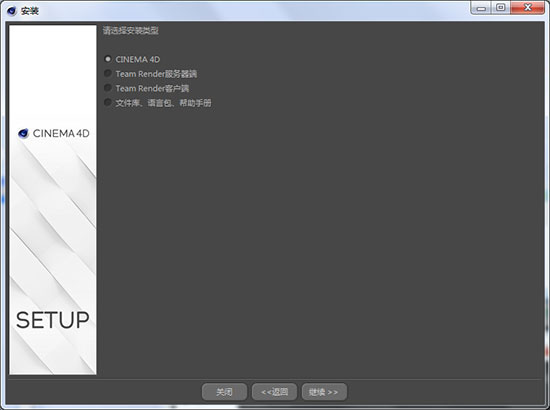Click the Cinema 4D logo sphere in sidebar banner
The image size is (550, 410).
pos(23,133)
